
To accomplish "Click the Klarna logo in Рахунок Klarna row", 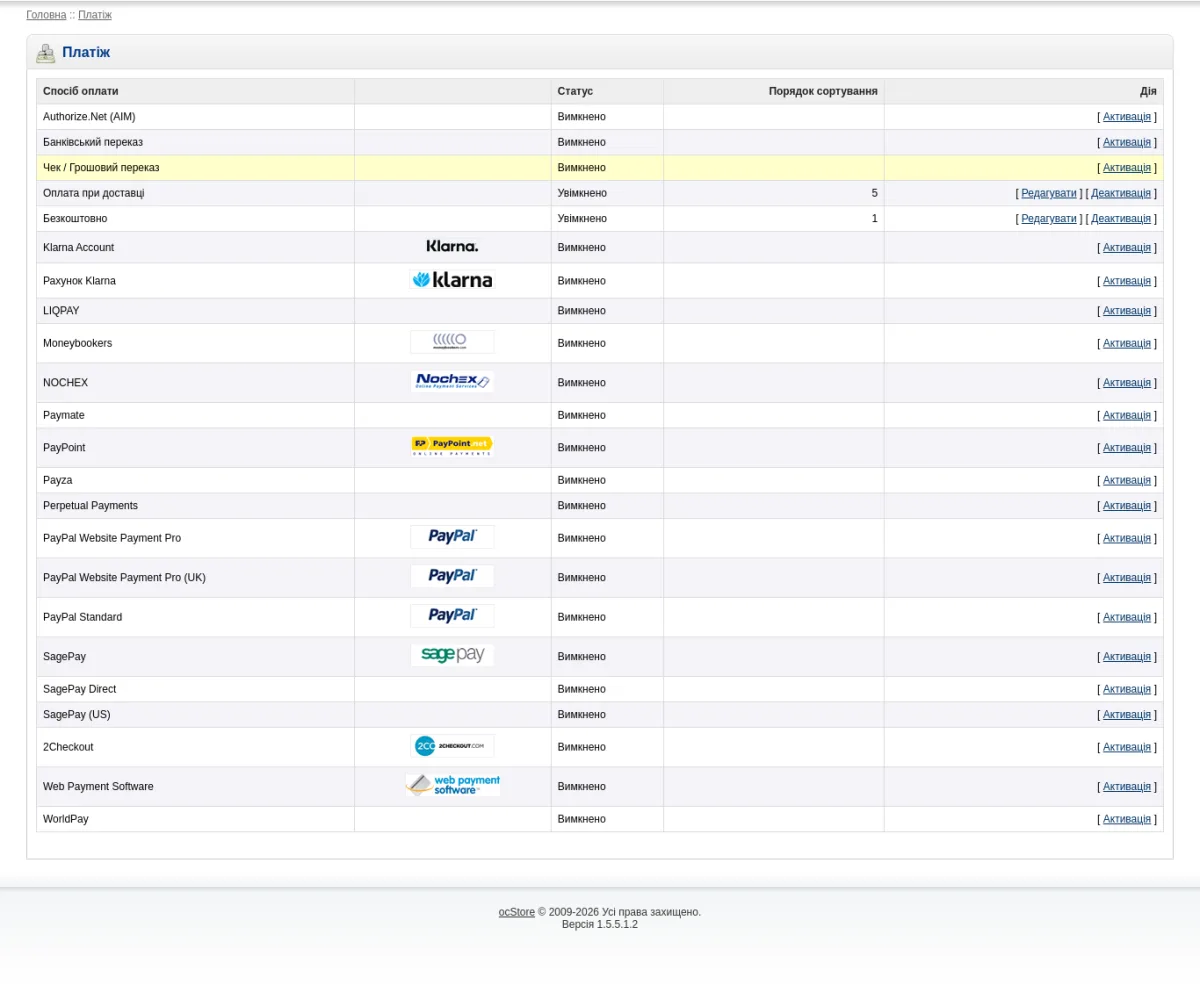I will coord(452,280).
